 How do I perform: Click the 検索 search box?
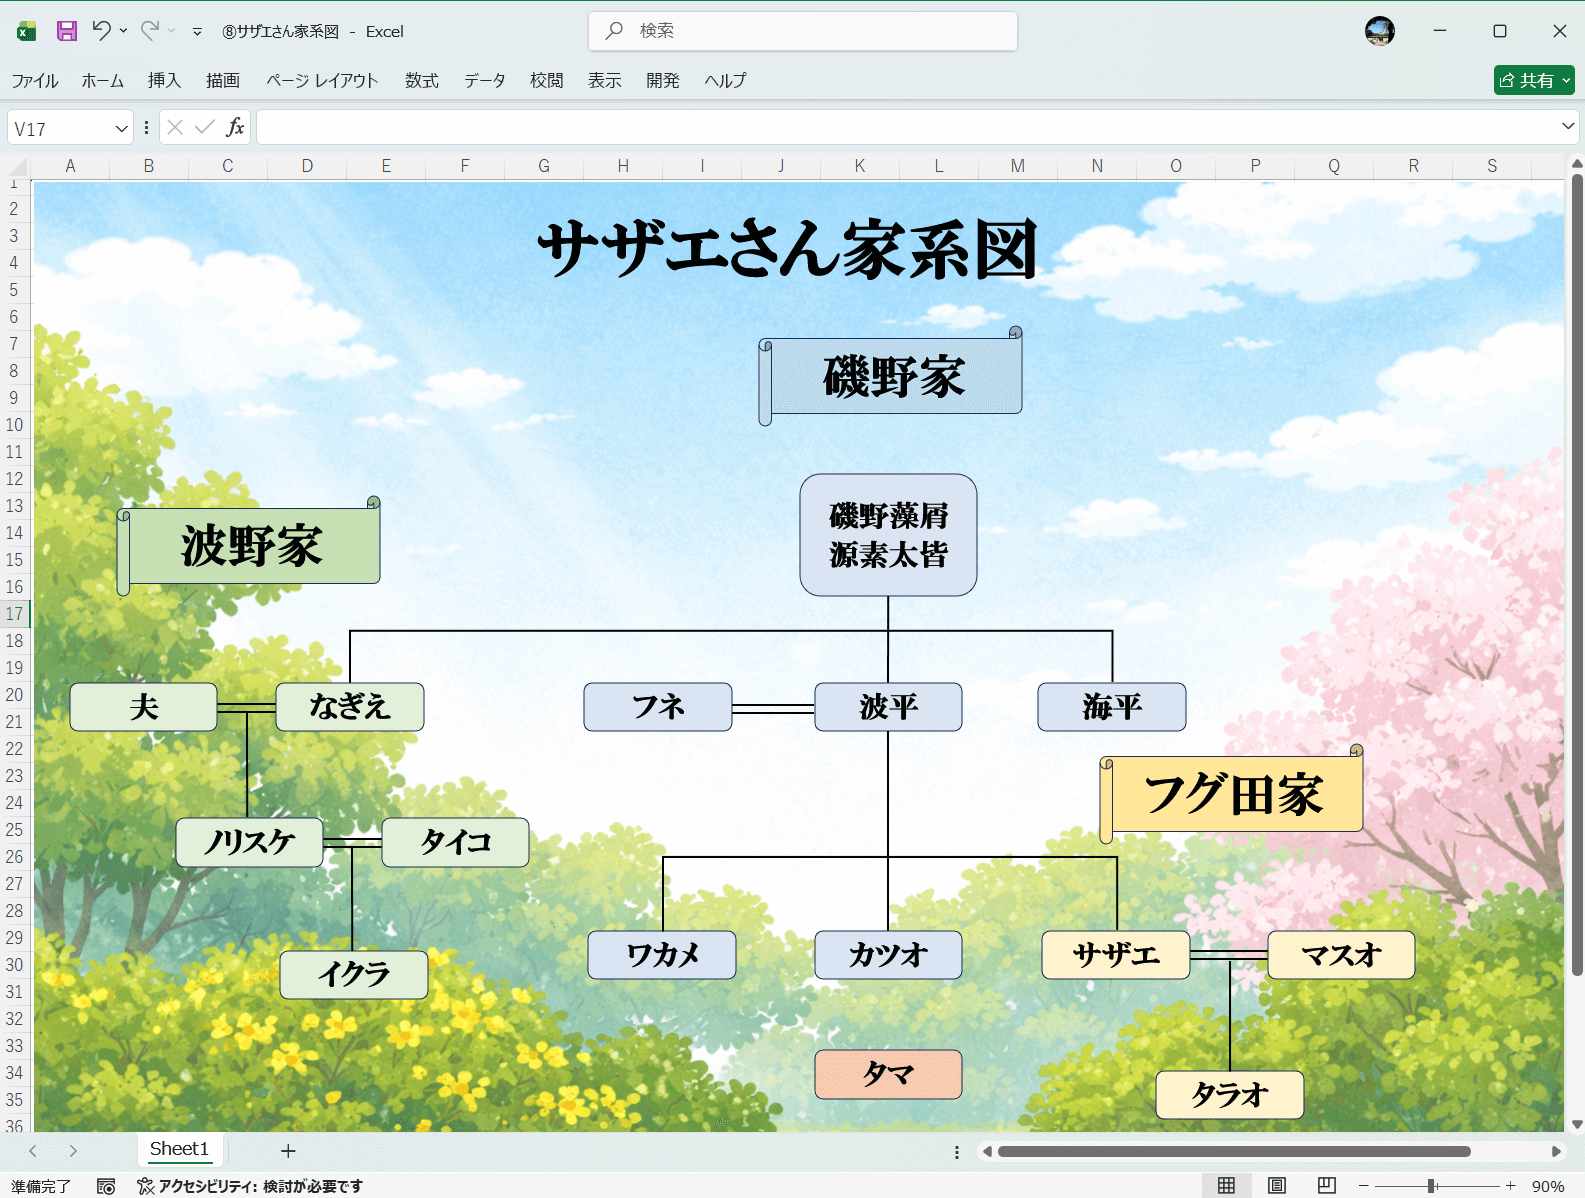click(803, 31)
